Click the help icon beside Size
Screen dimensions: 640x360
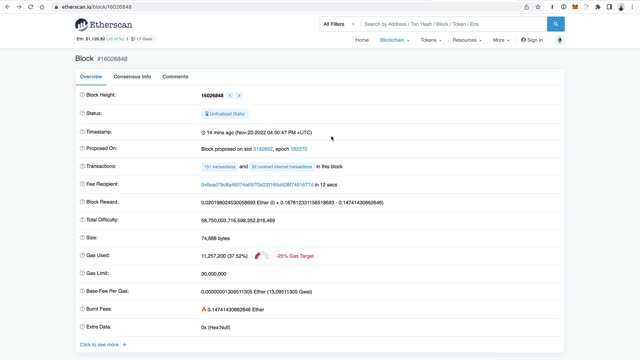(x=82, y=238)
